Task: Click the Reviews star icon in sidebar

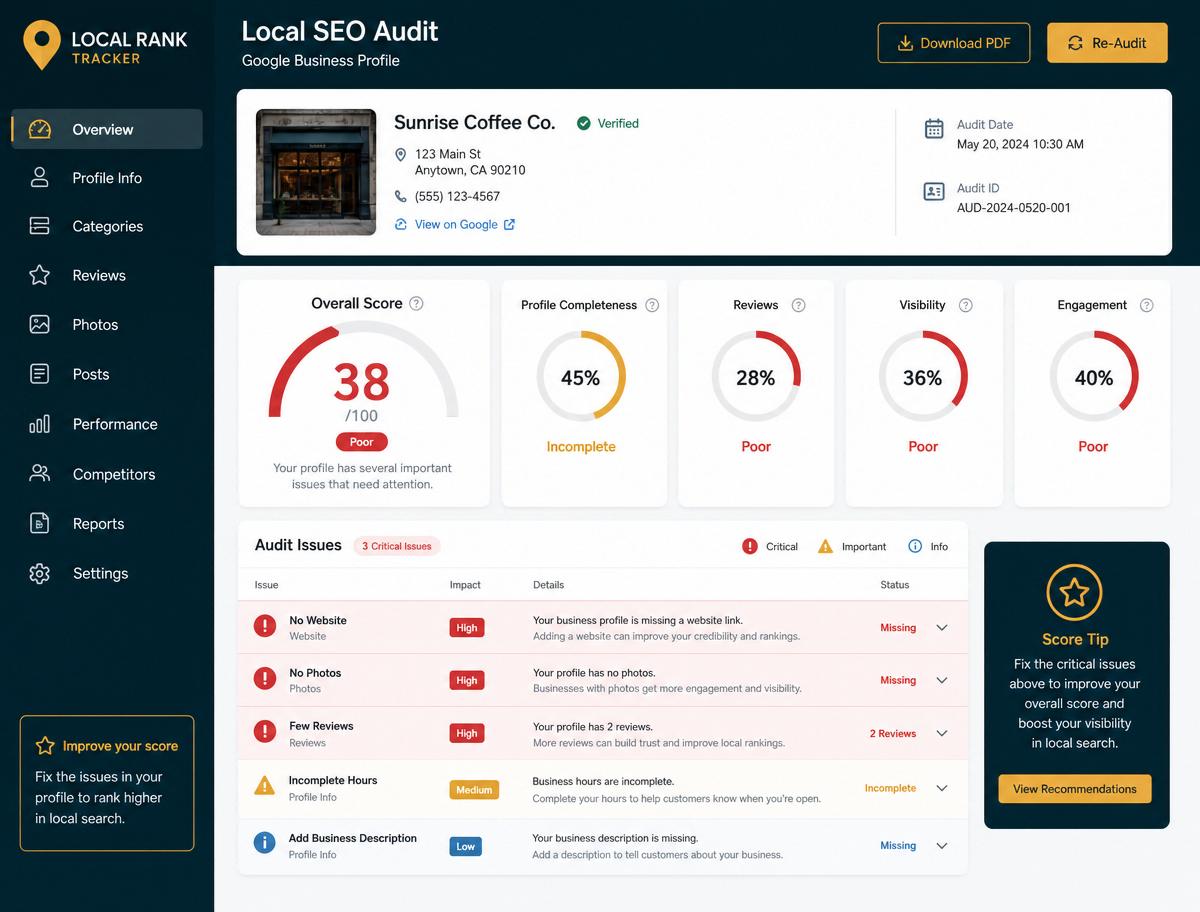Action: (39, 275)
